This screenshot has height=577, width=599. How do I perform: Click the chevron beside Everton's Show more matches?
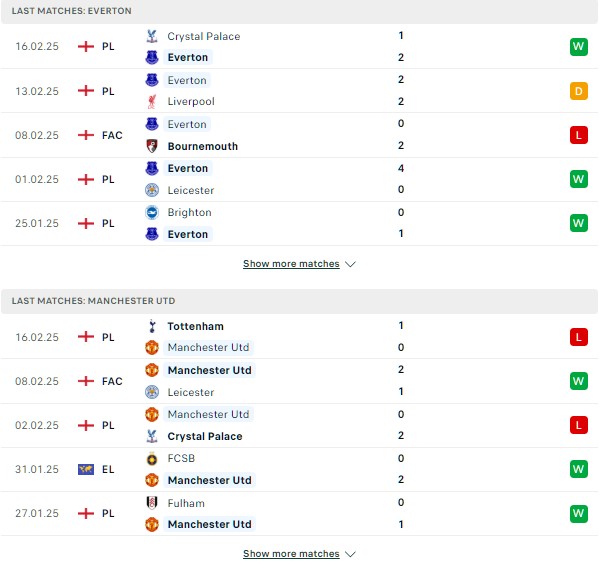(x=350, y=264)
